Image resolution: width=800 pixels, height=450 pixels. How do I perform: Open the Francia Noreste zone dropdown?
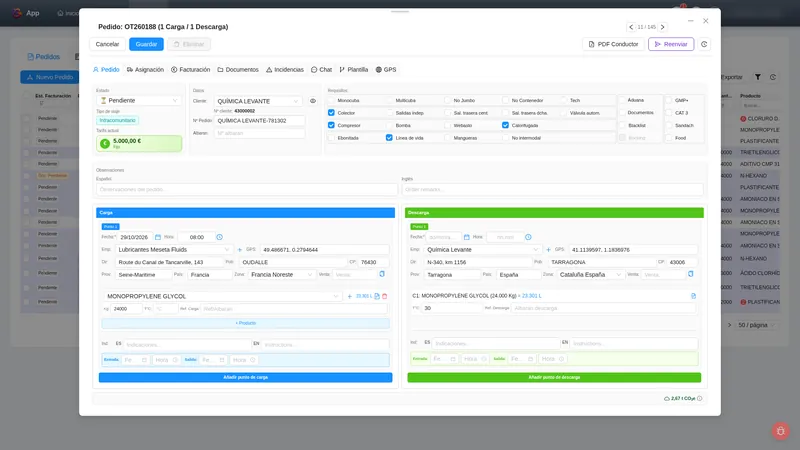click(281, 274)
